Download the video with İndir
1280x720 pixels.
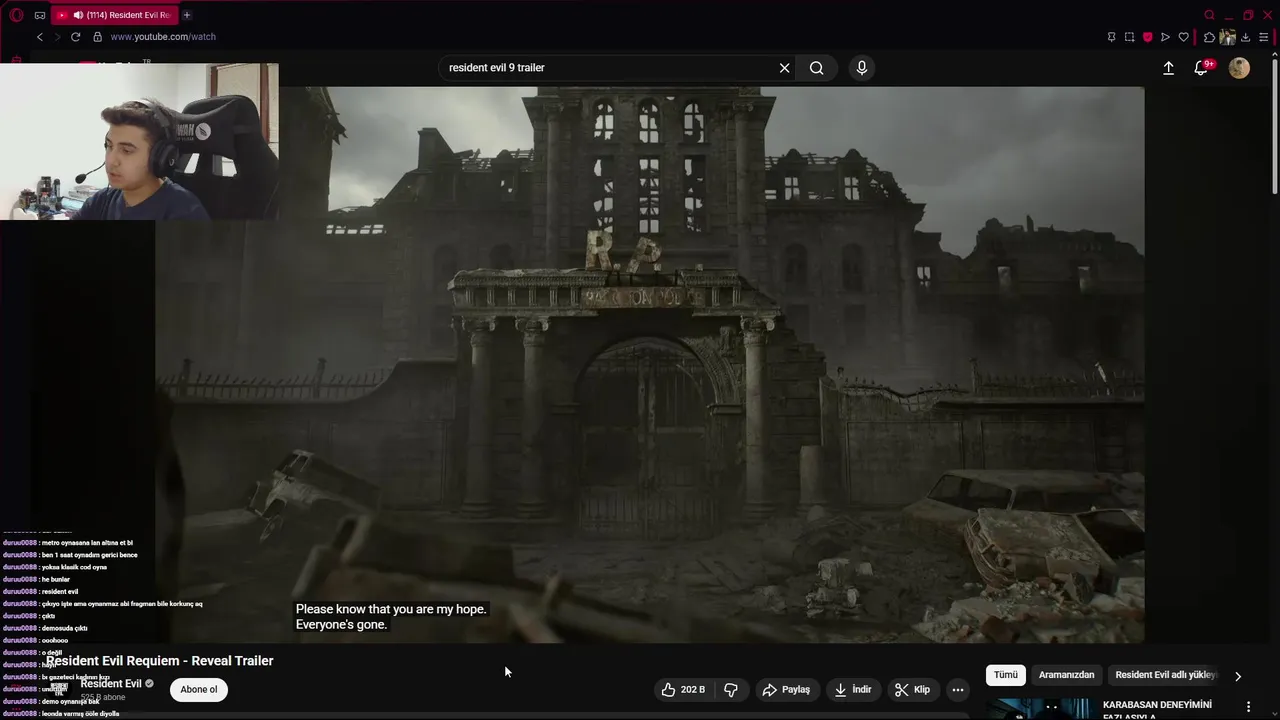(x=853, y=689)
